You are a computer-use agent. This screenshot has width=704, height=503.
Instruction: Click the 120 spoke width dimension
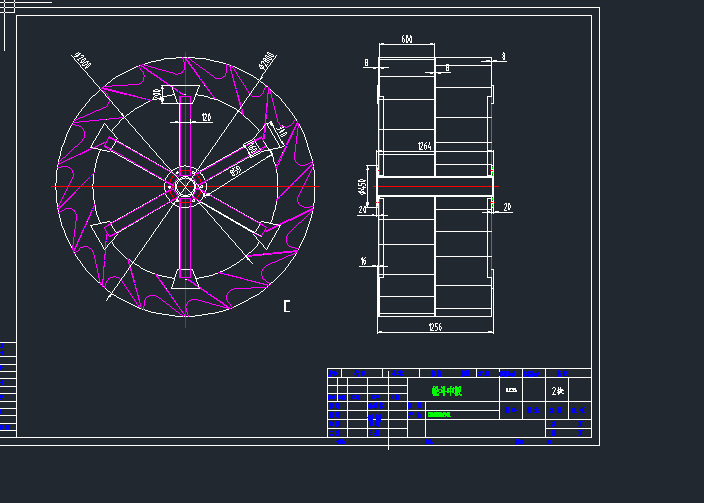(206, 117)
